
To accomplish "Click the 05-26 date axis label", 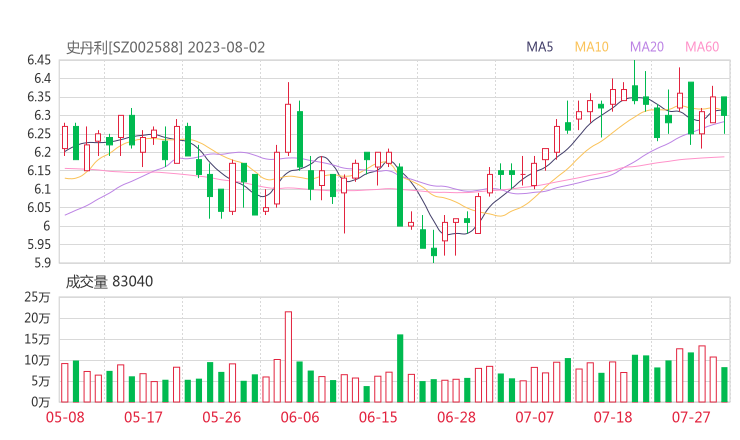I will coord(221,417).
